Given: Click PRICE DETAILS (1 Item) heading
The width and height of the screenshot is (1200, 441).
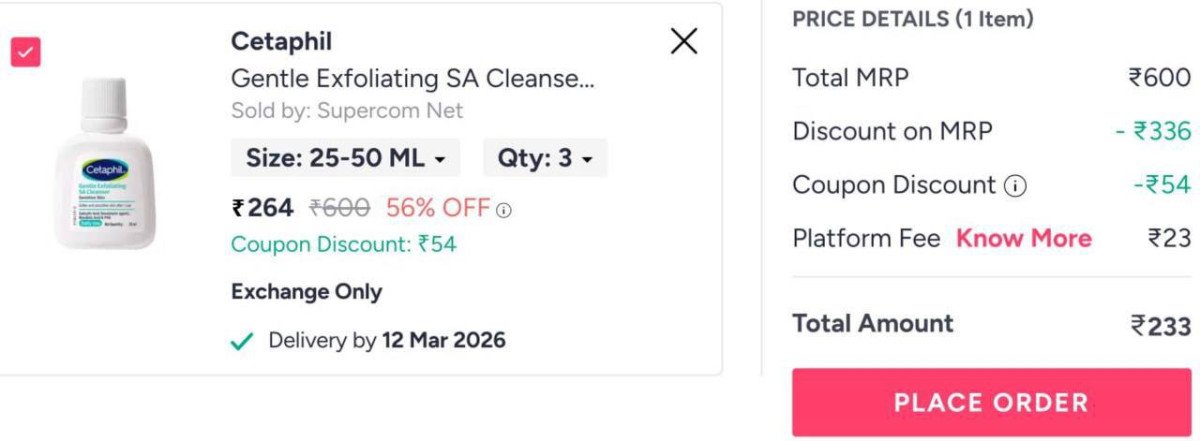Looking at the screenshot, I should pyautogui.click(x=912, y=19).
